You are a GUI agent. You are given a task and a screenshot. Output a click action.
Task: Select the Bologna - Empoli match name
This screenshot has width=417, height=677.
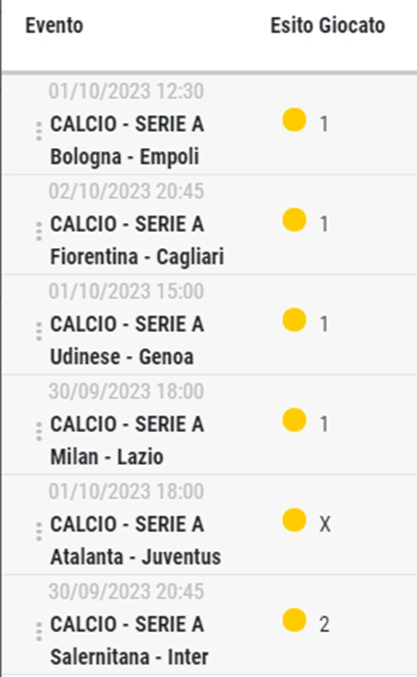125,157
